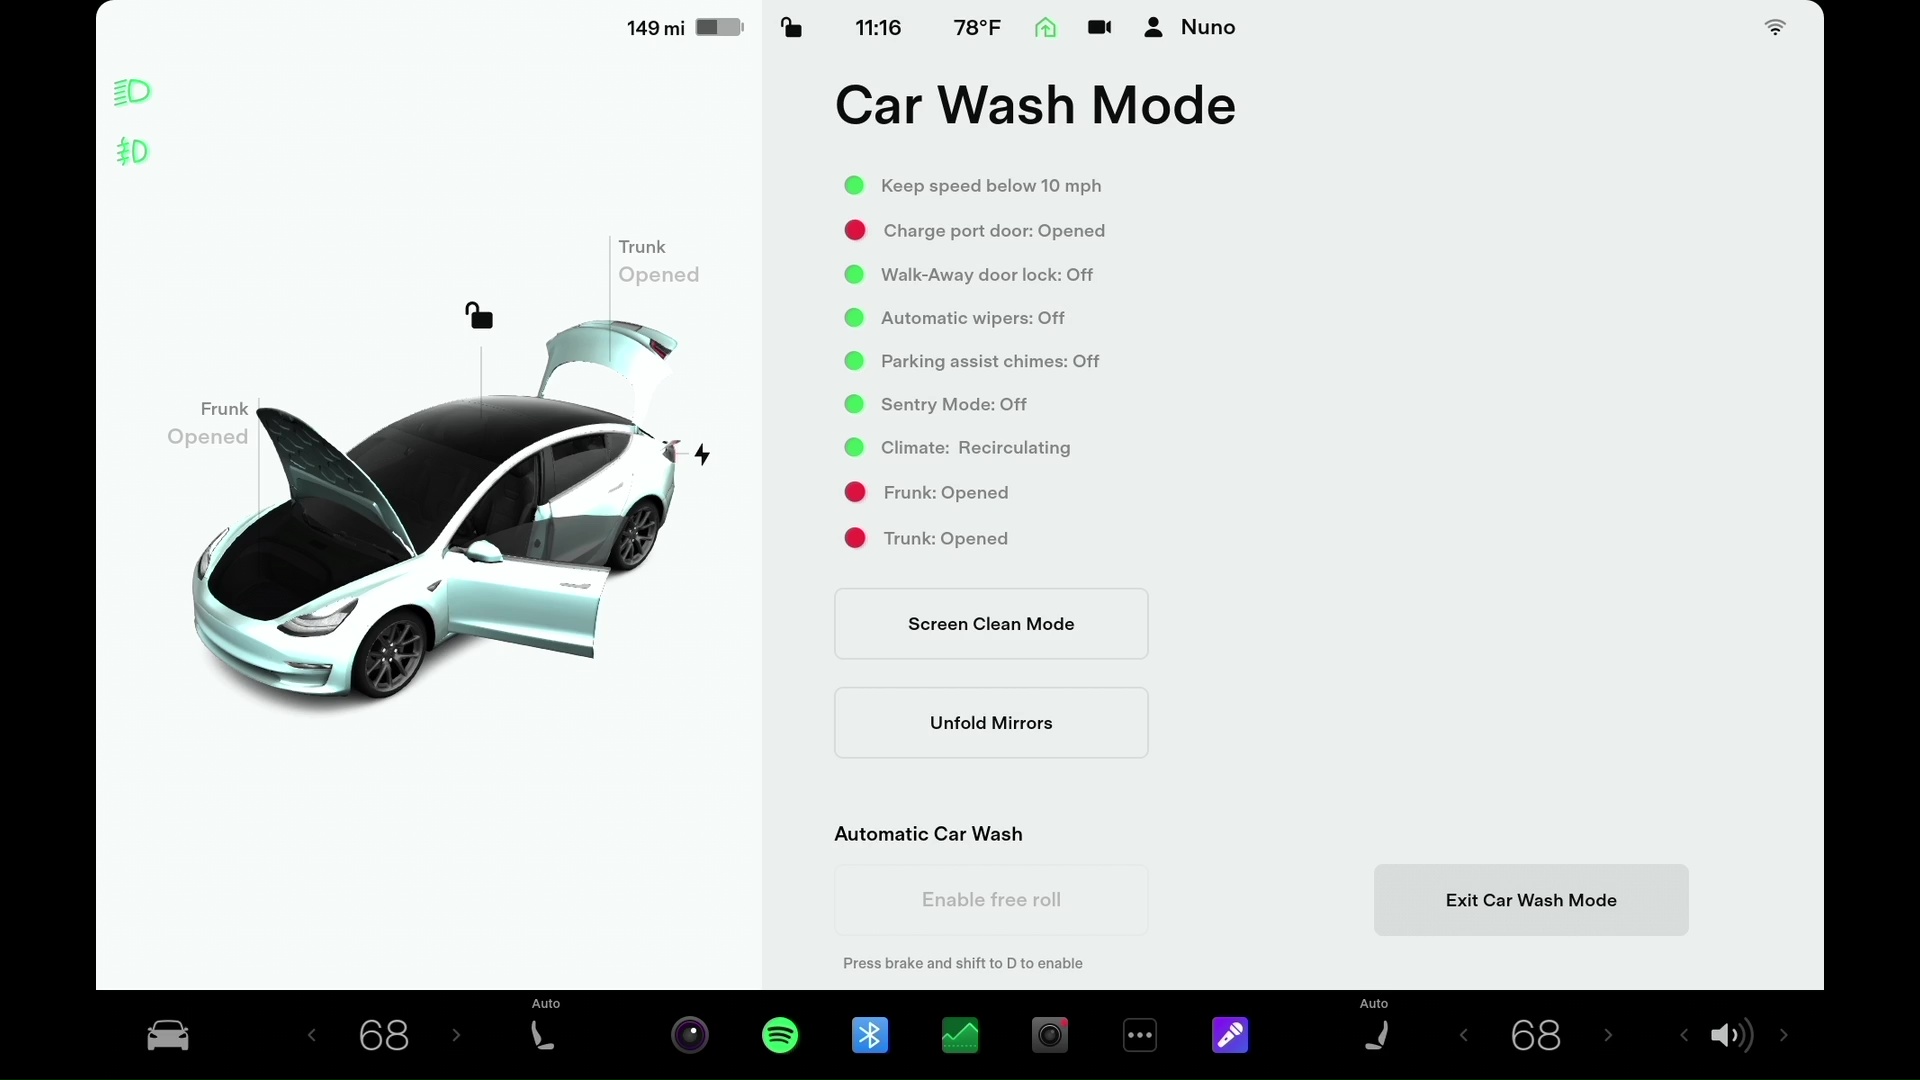
Task: Click the more options menu icon in taskbar
Action: [1138, 1035]
